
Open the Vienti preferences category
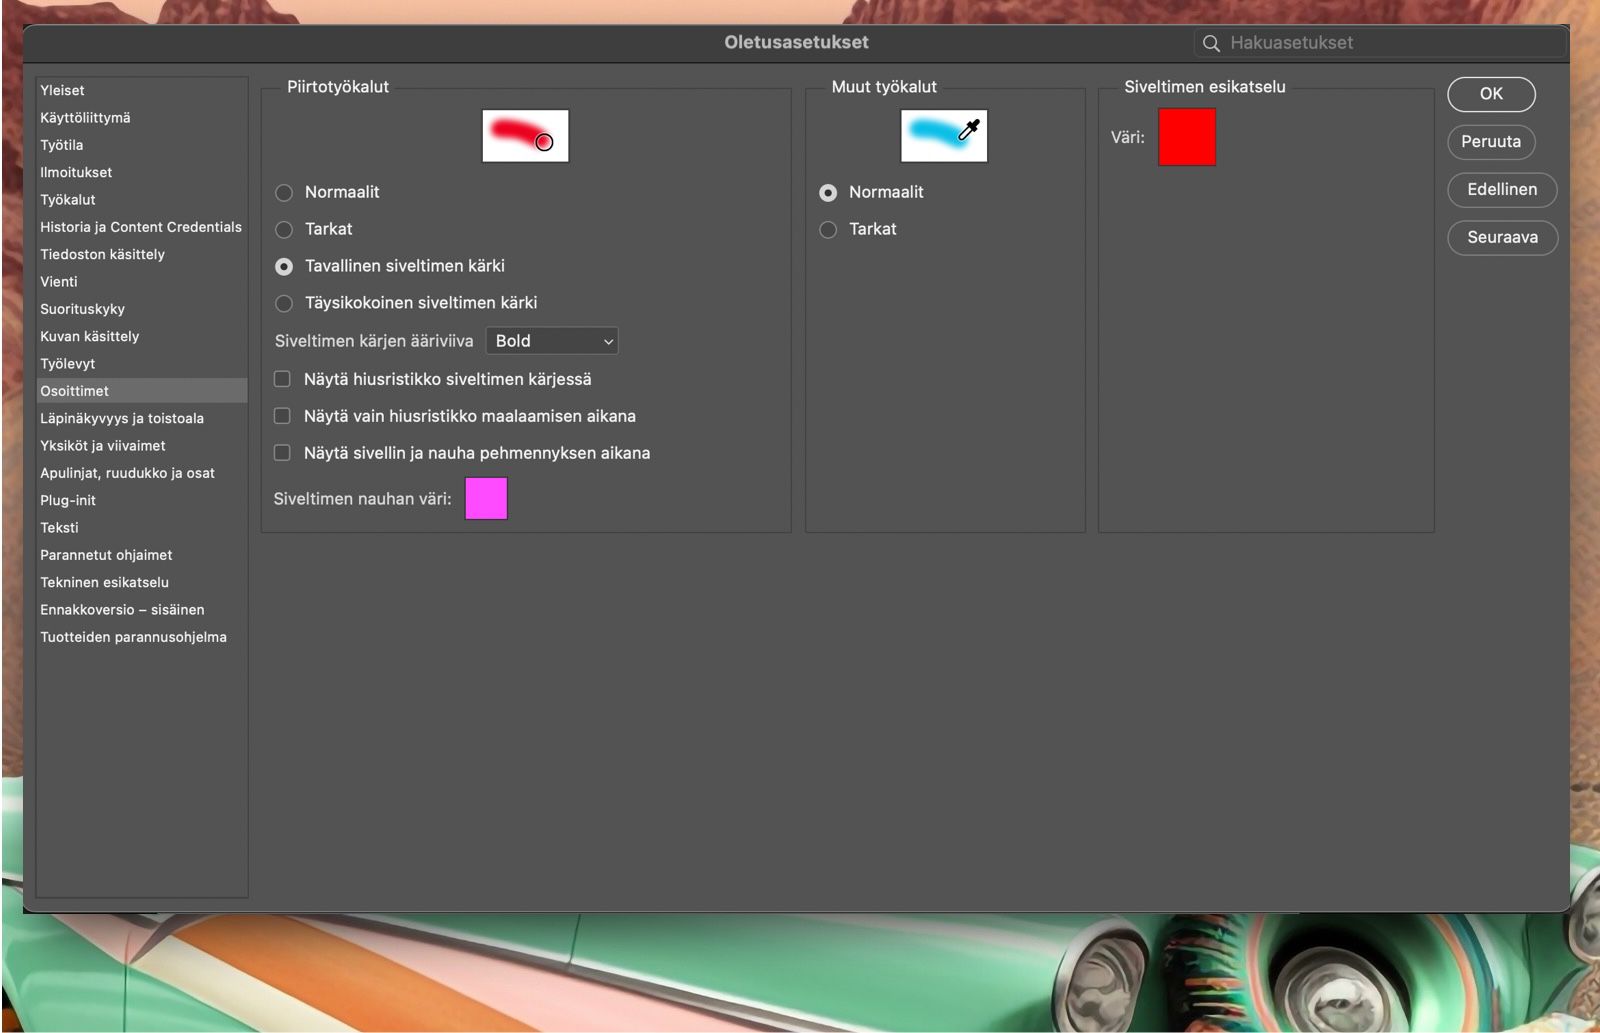click(142, 282)
